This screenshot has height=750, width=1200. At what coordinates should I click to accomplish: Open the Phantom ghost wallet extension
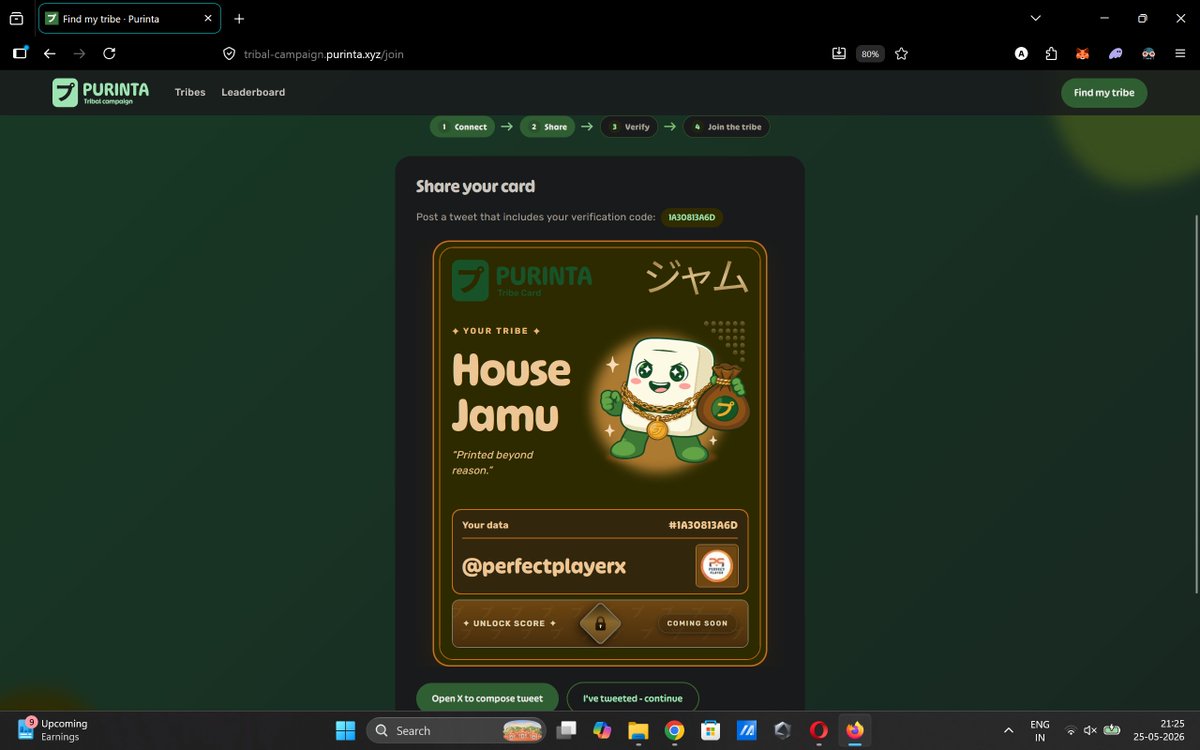pos(1115,54)
